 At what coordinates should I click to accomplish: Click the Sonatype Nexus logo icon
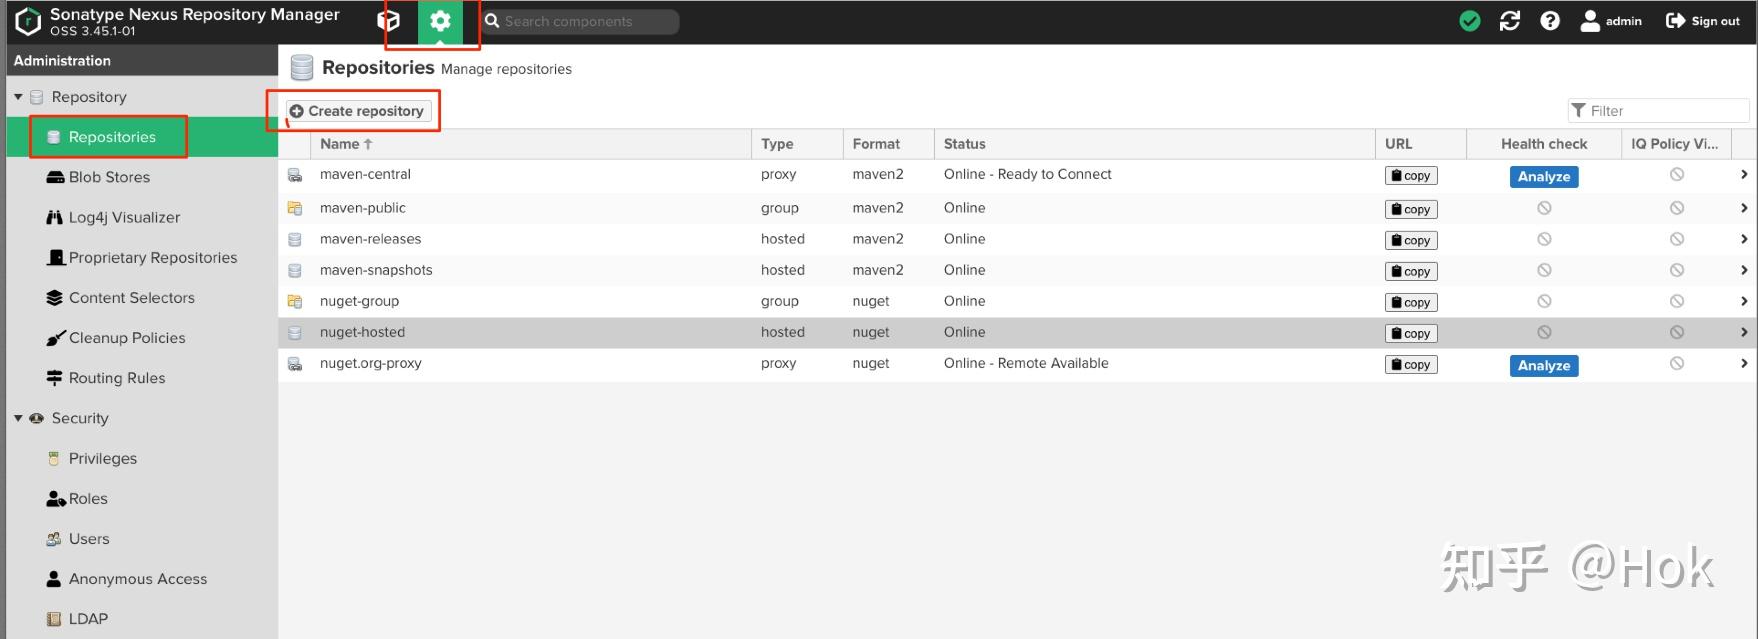28,21
